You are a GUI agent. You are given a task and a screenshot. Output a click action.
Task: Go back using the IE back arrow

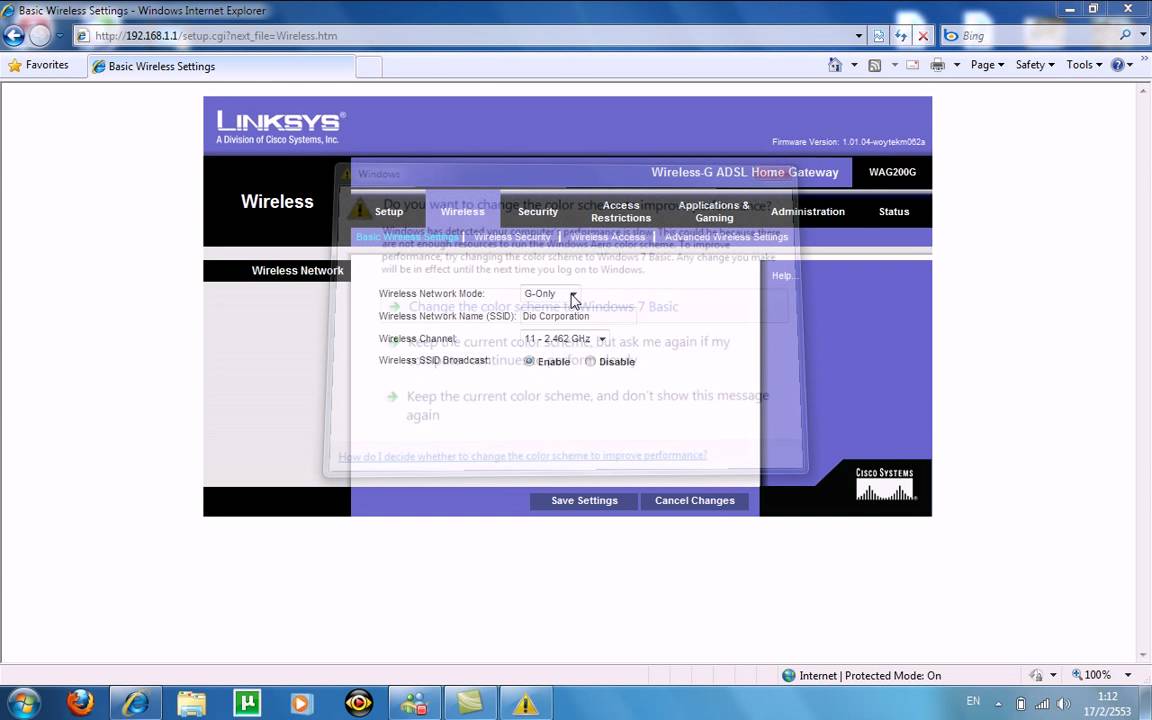[14, 35]
